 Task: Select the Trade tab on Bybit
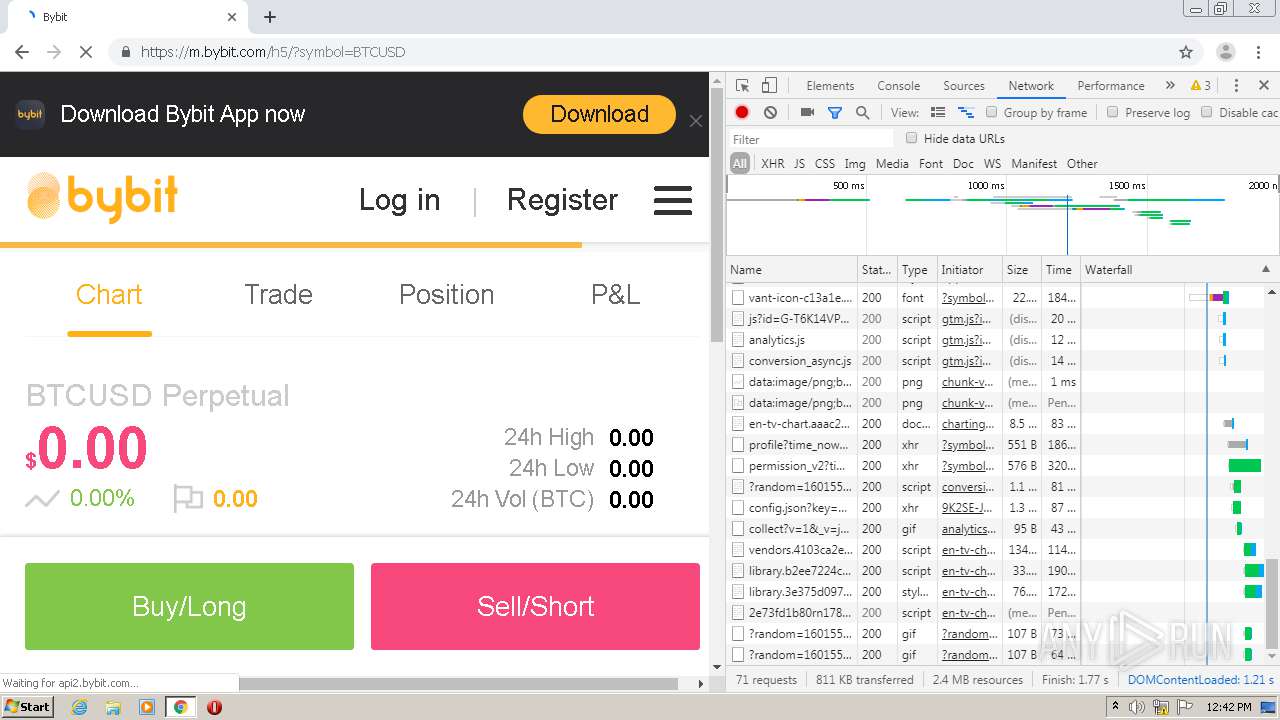[278, 295]
